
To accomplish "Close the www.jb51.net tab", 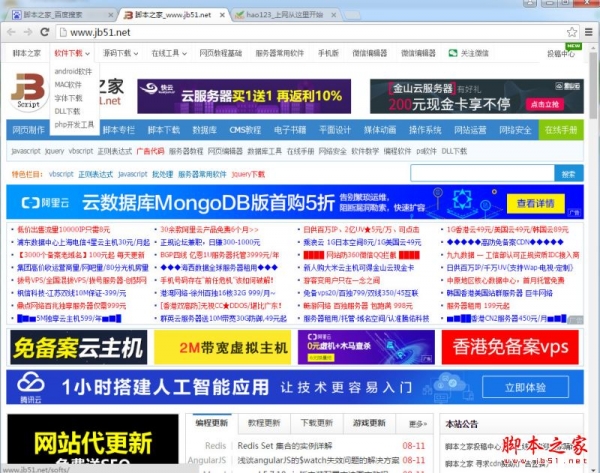I will [x=222, y=15].
